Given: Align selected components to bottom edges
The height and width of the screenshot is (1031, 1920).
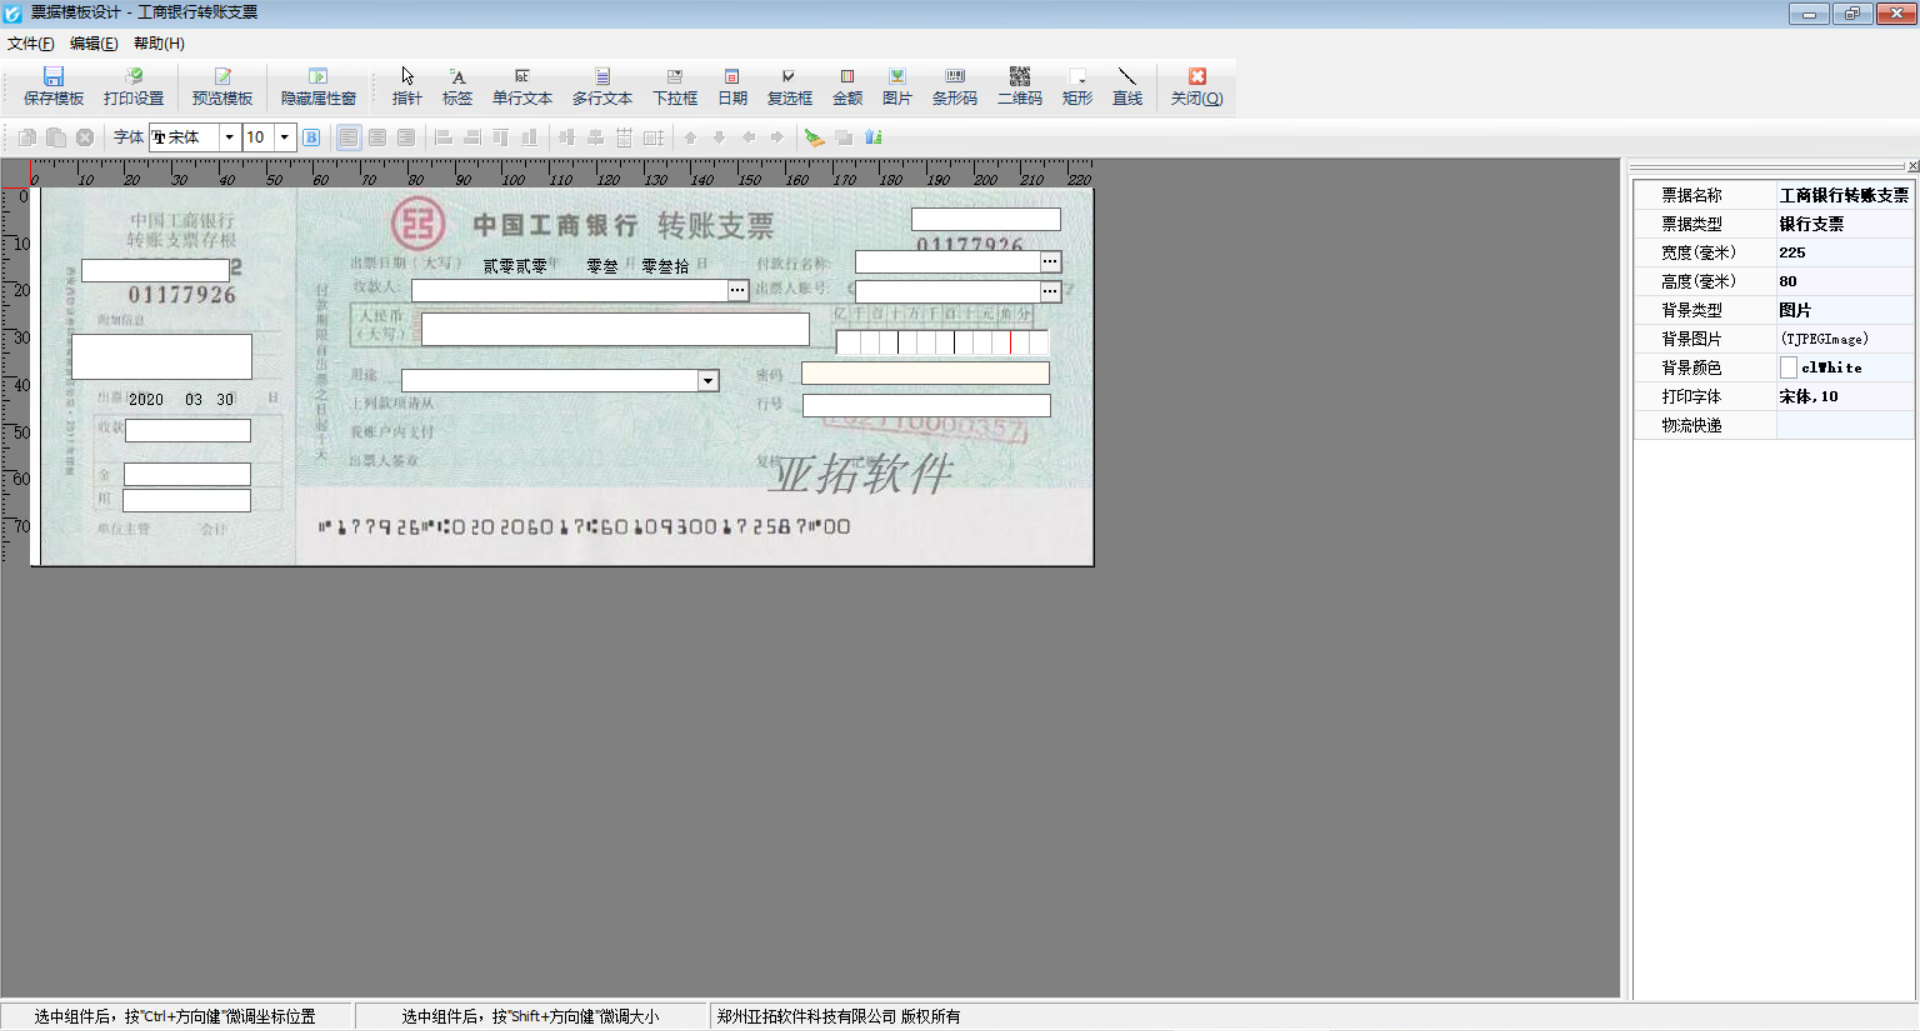Looking at the screenshot, I should pos(529,137).
